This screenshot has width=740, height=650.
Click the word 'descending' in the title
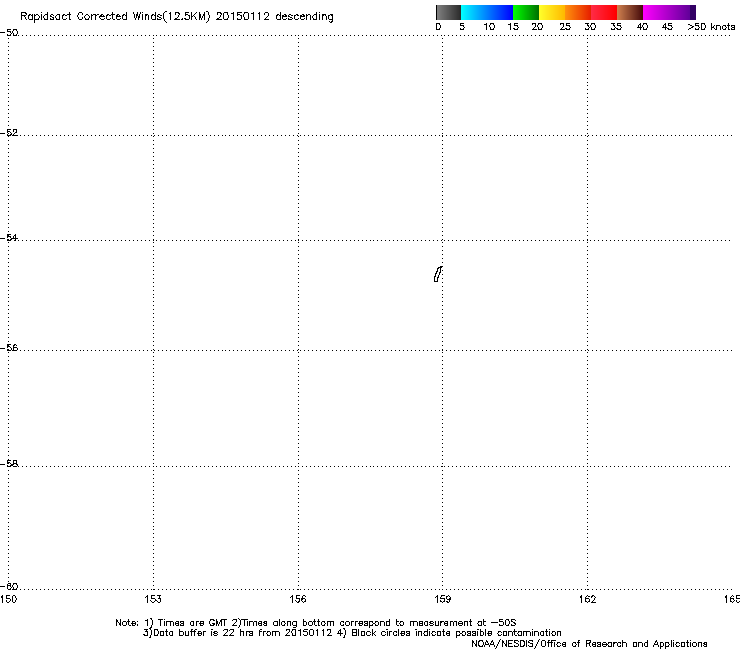(304, 17)
